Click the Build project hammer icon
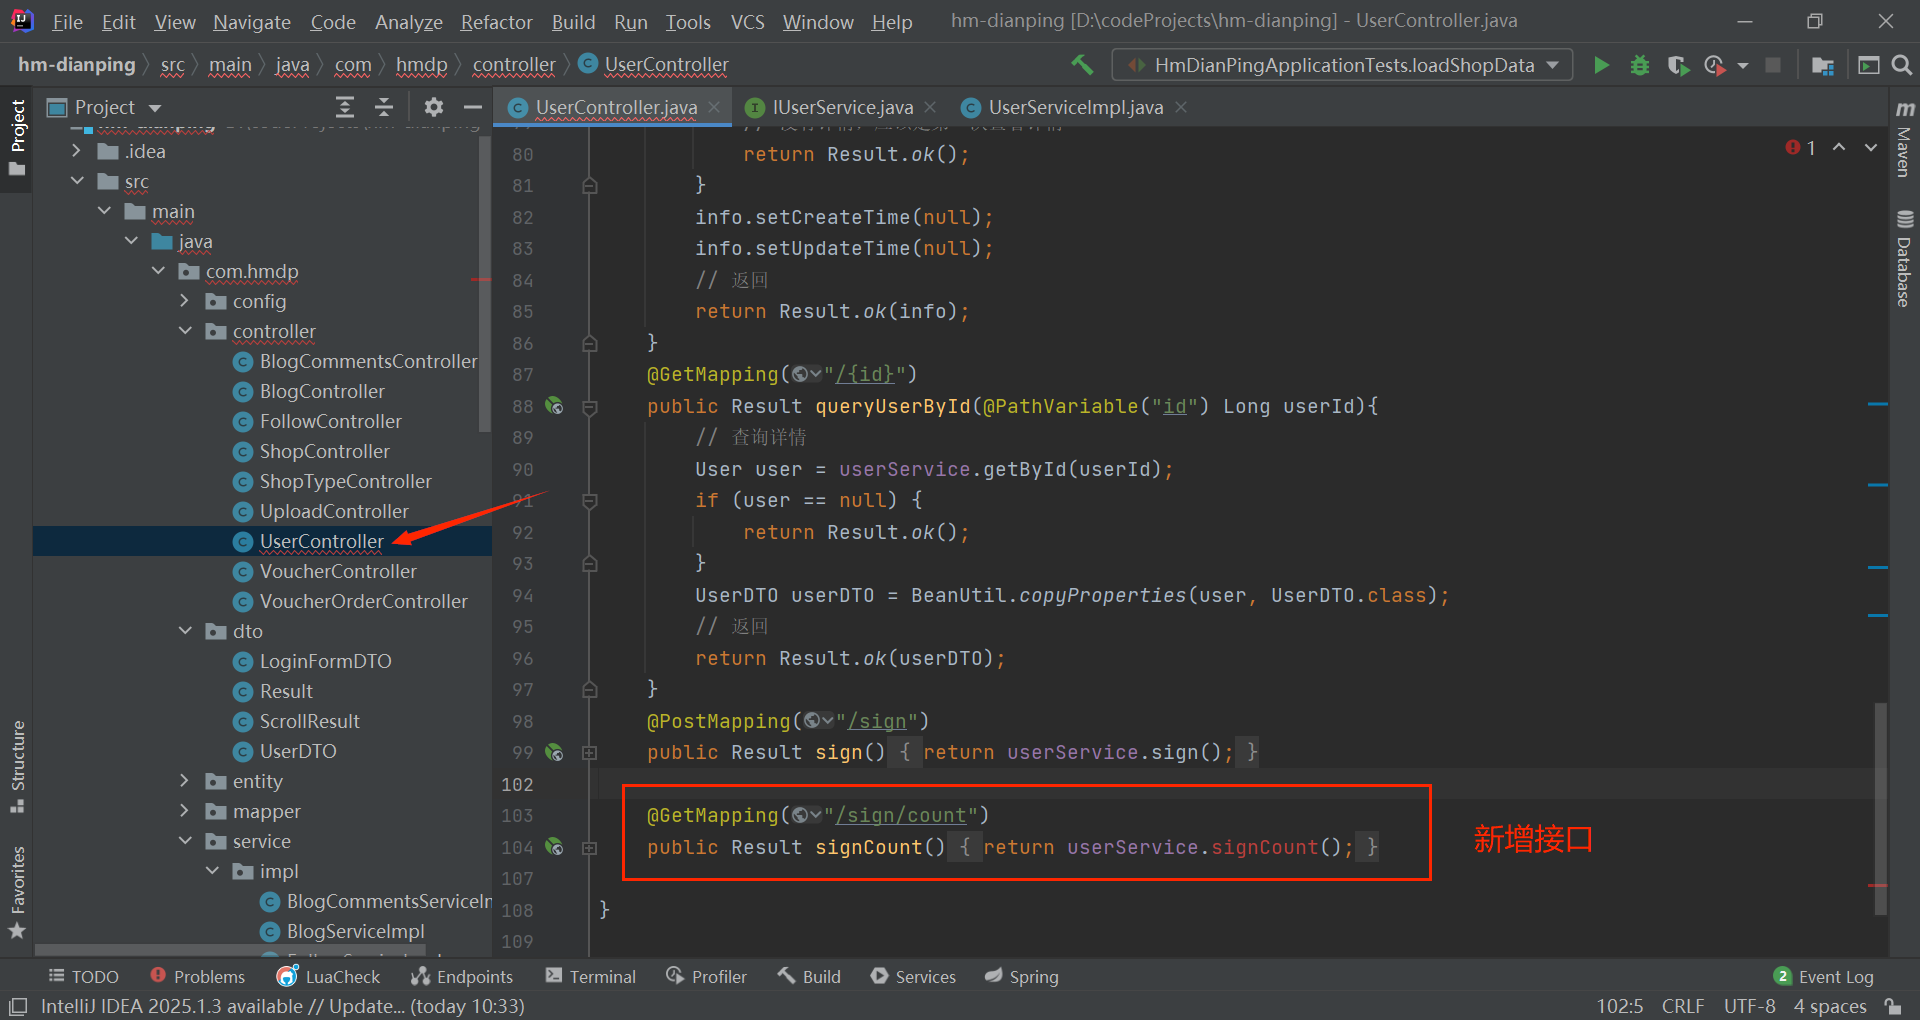The height and width of the screenshot is (1020, 1921). [x=1082, y=65]
